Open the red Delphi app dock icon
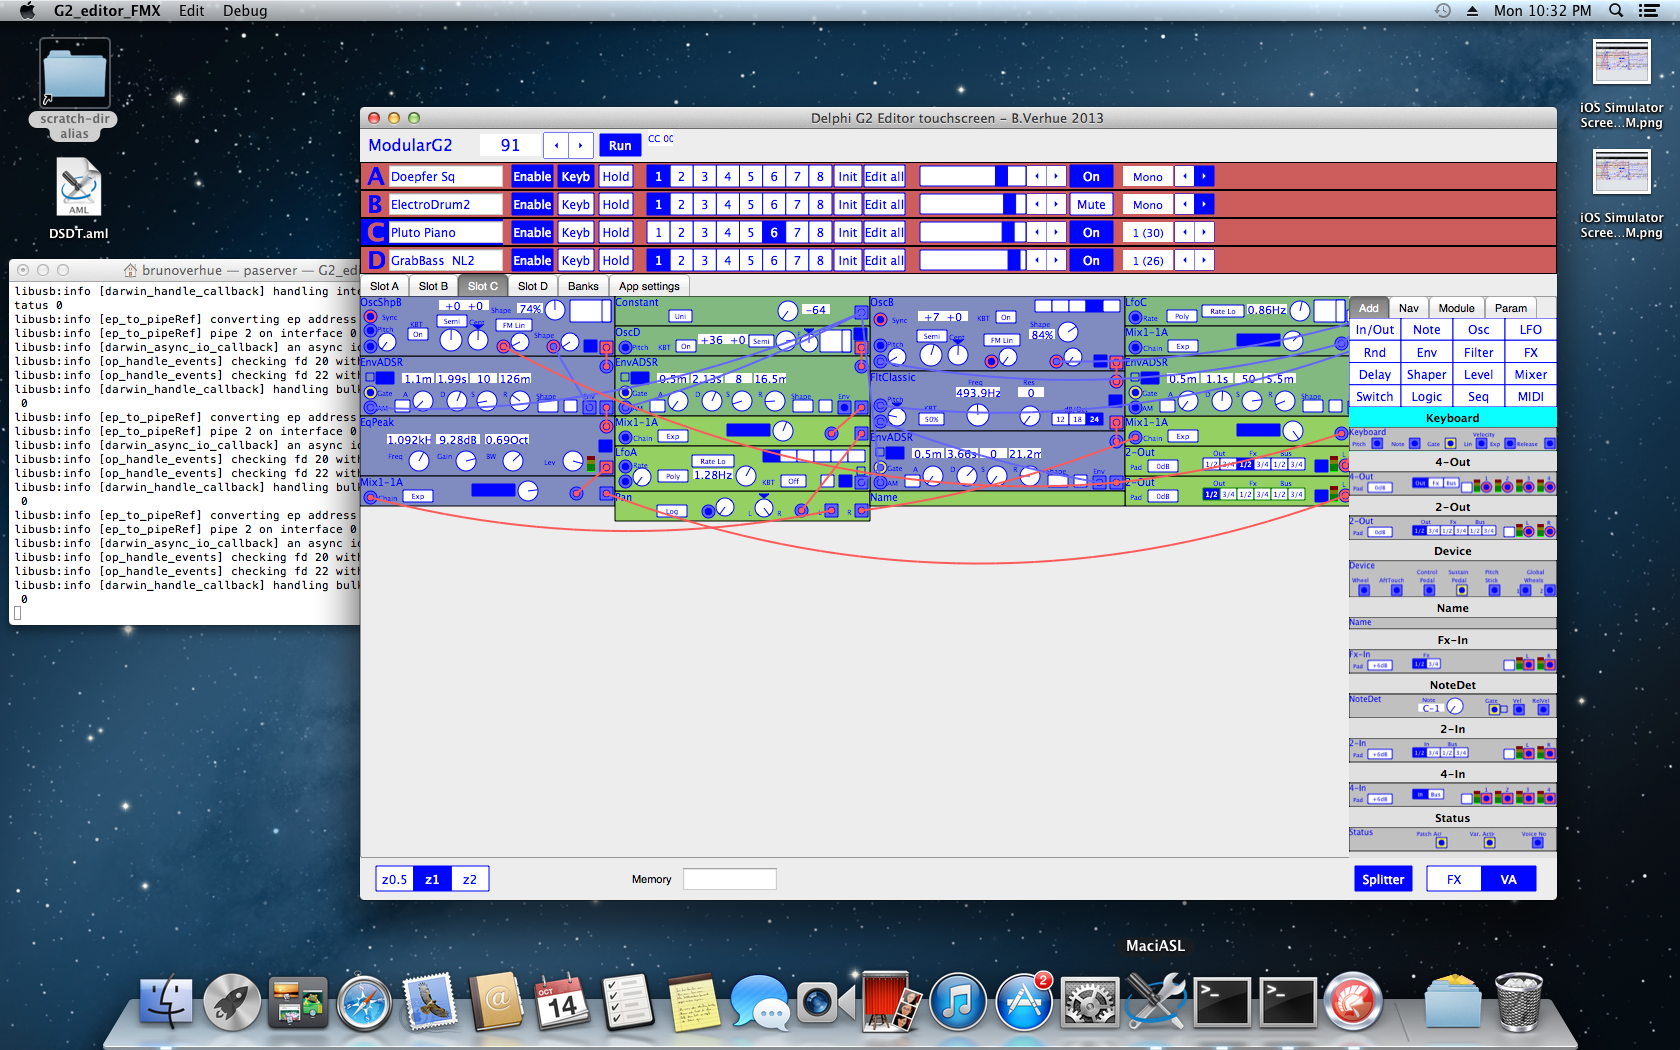Screen dimensions: 1680x1050 tap(1354, 1001)
